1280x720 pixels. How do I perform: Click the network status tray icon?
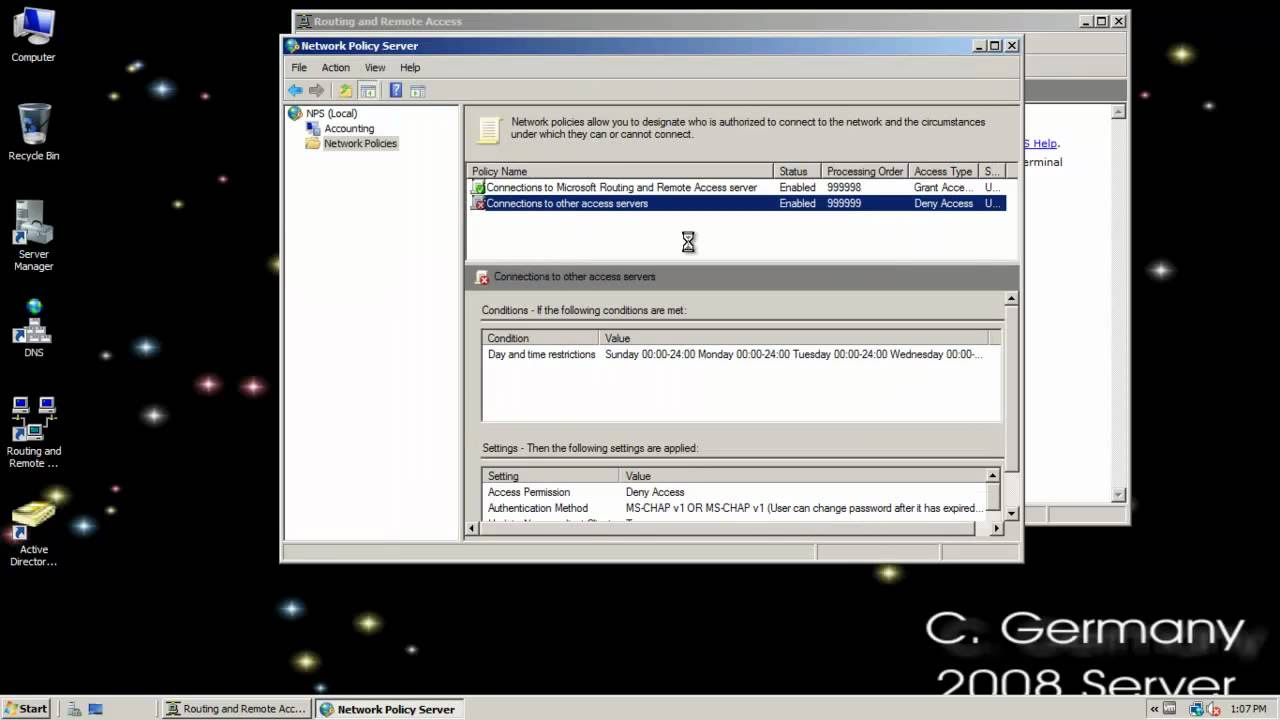(x=1196, y=709)
